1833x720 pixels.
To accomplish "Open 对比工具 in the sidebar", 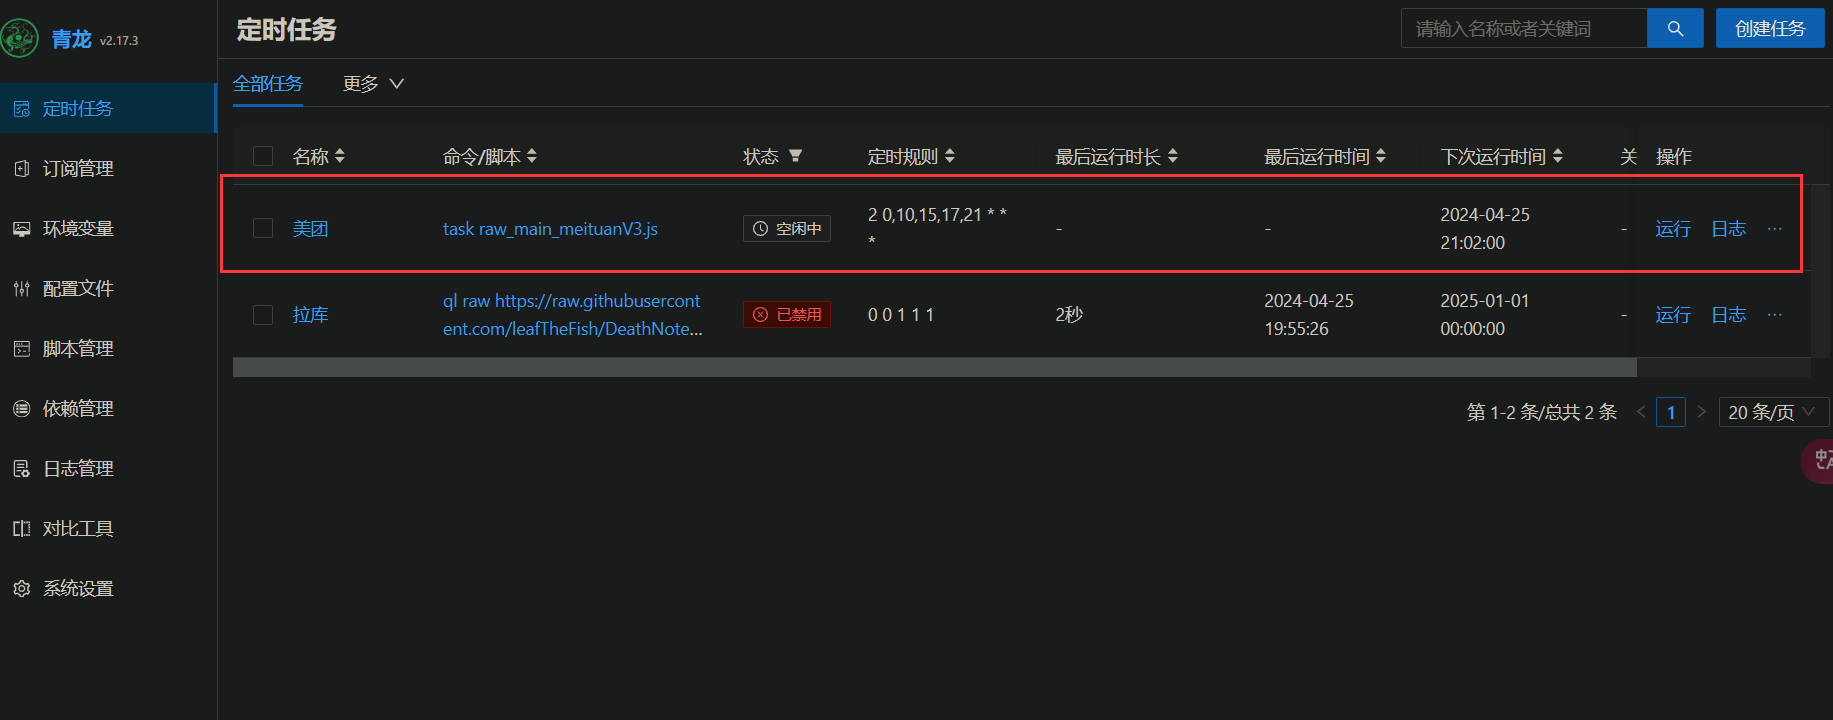I will [108, 528].
